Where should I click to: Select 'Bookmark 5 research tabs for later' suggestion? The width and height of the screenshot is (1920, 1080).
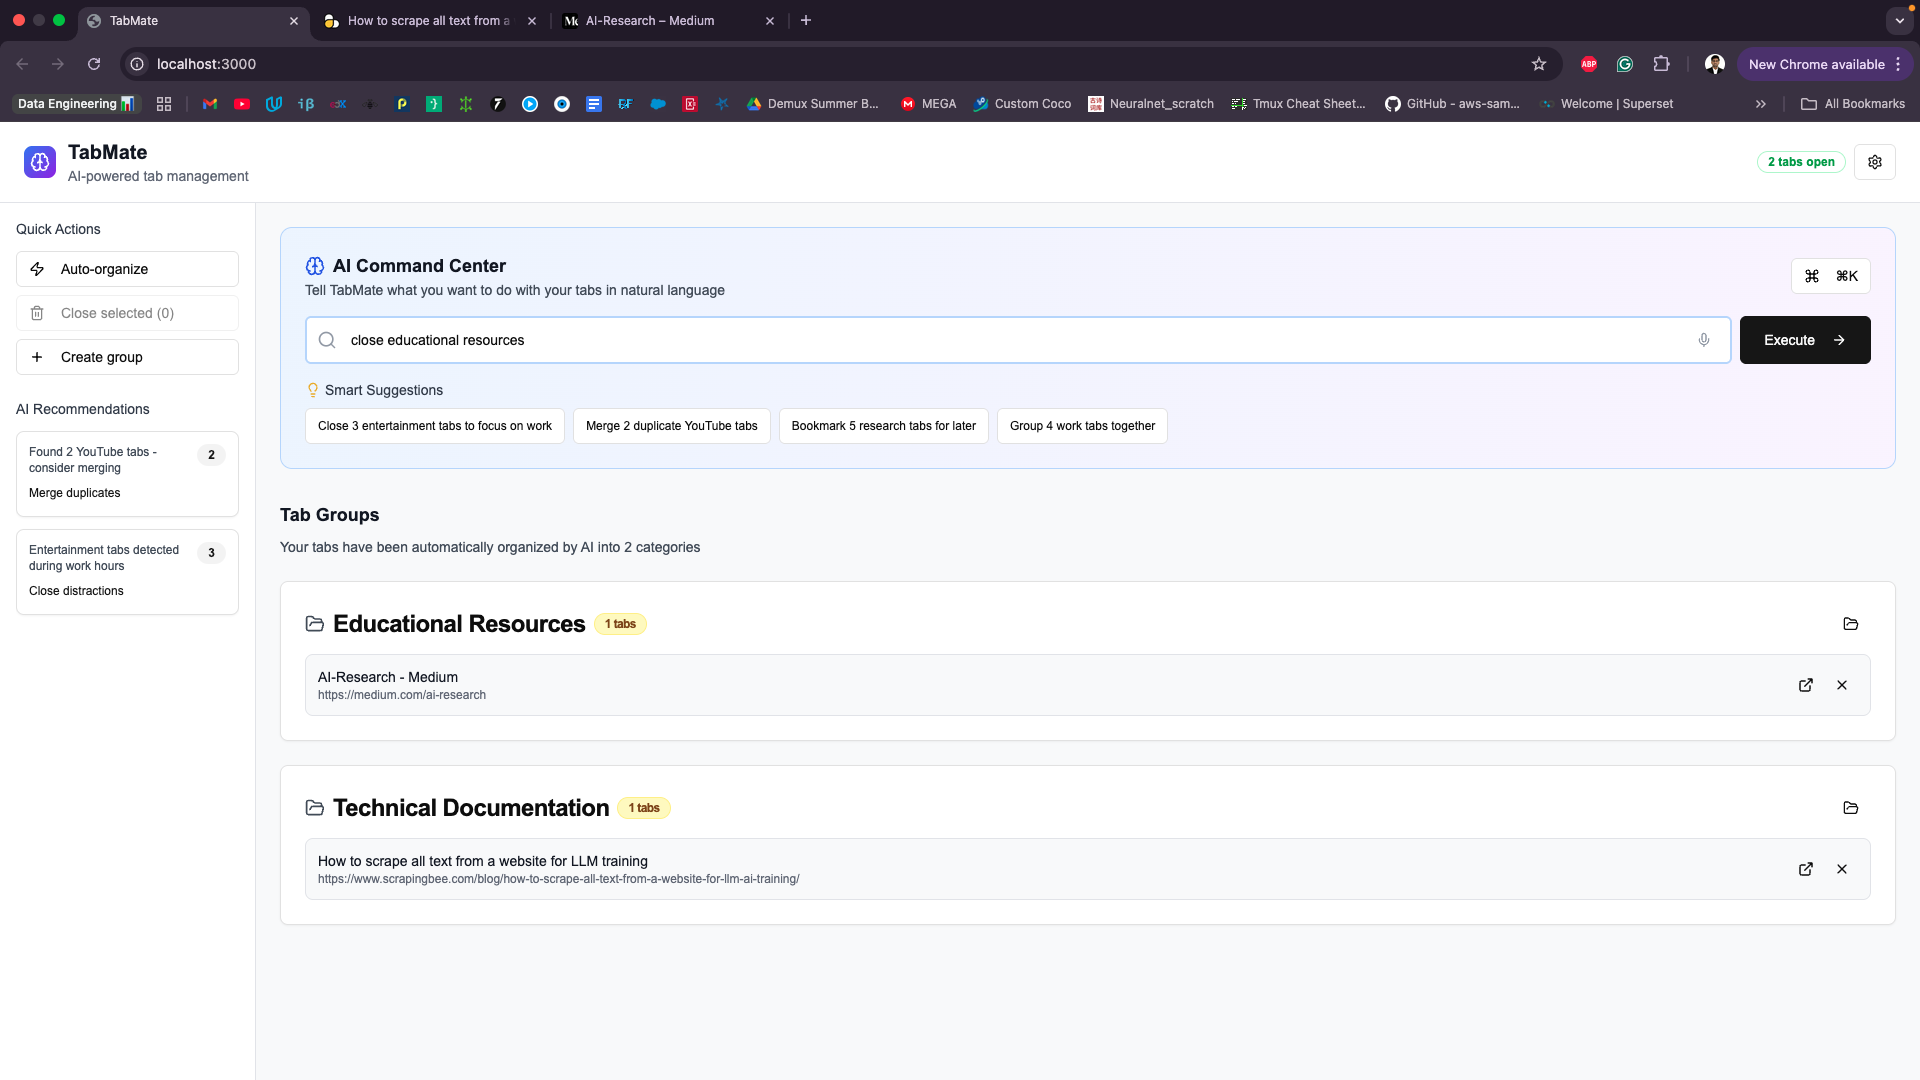883,426
